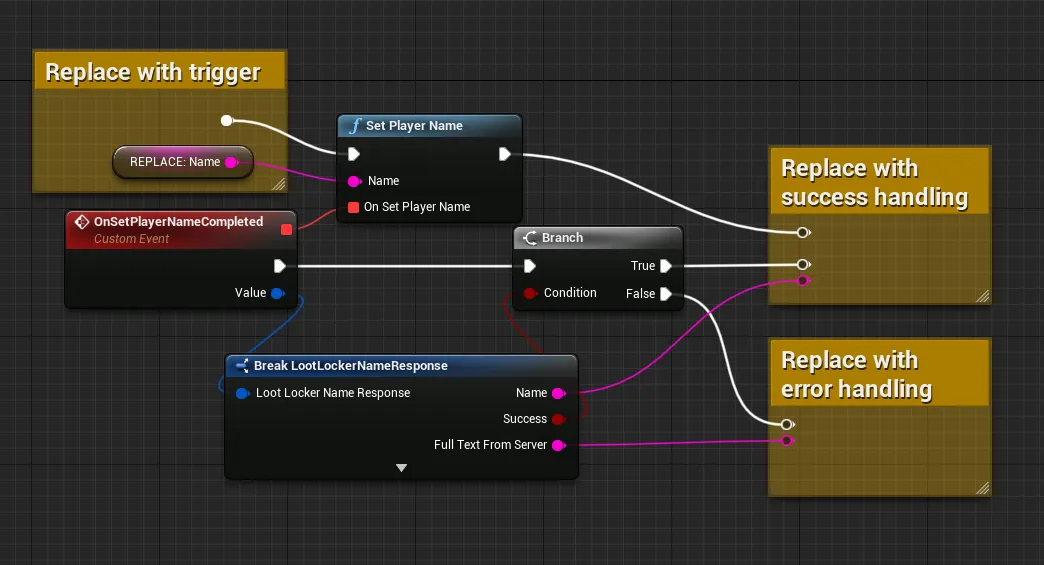Click the OnSetPlayerNameCompleted red delegate output pin

286,230
